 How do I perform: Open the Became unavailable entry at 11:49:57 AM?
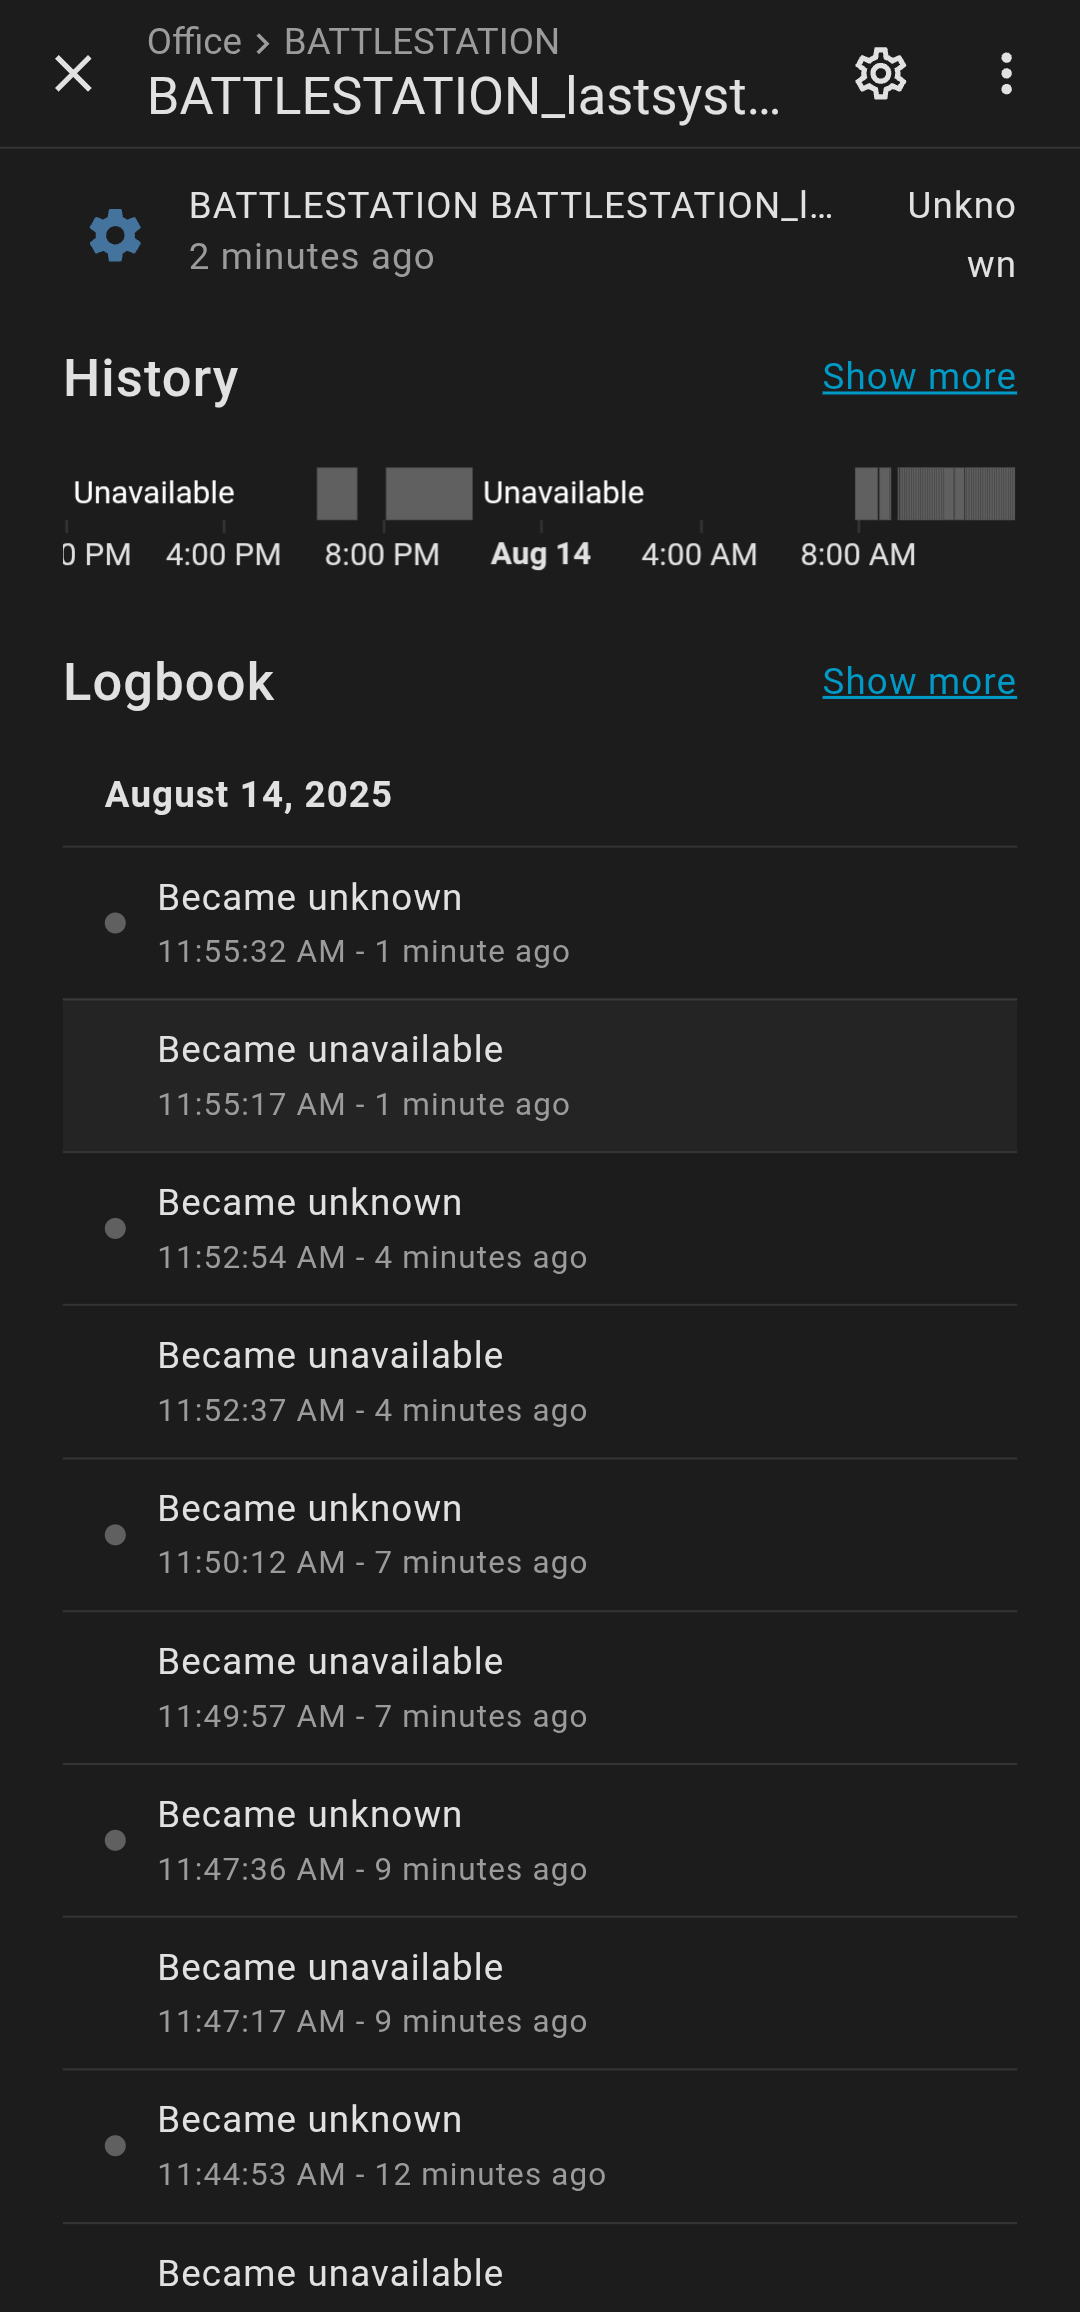point(540,1688)
